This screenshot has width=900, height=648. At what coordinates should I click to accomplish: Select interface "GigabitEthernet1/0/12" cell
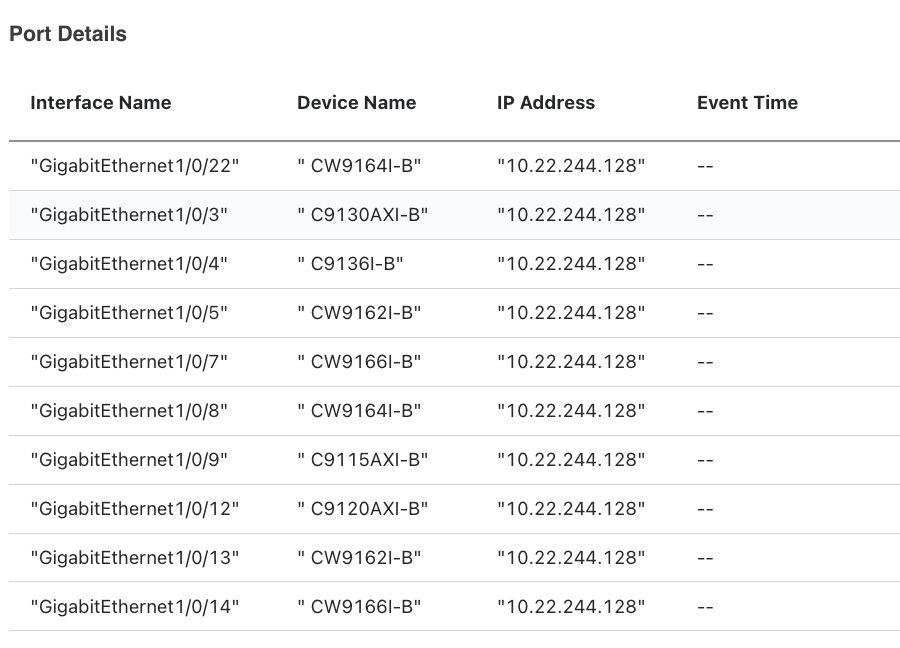(135, 509)
